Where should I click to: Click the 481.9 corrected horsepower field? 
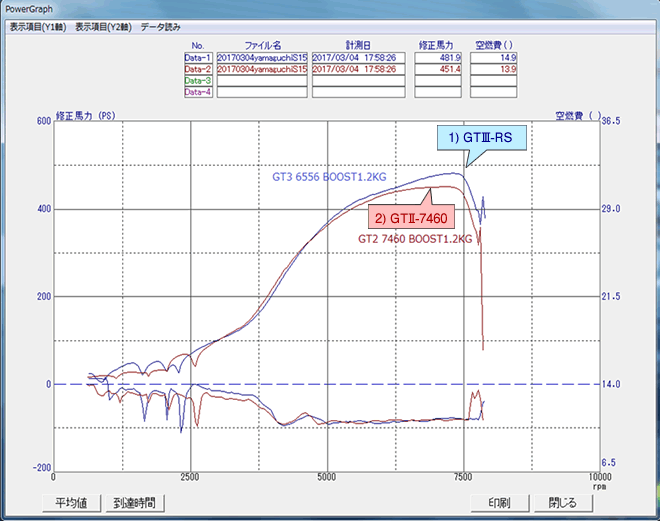point(437,58)
